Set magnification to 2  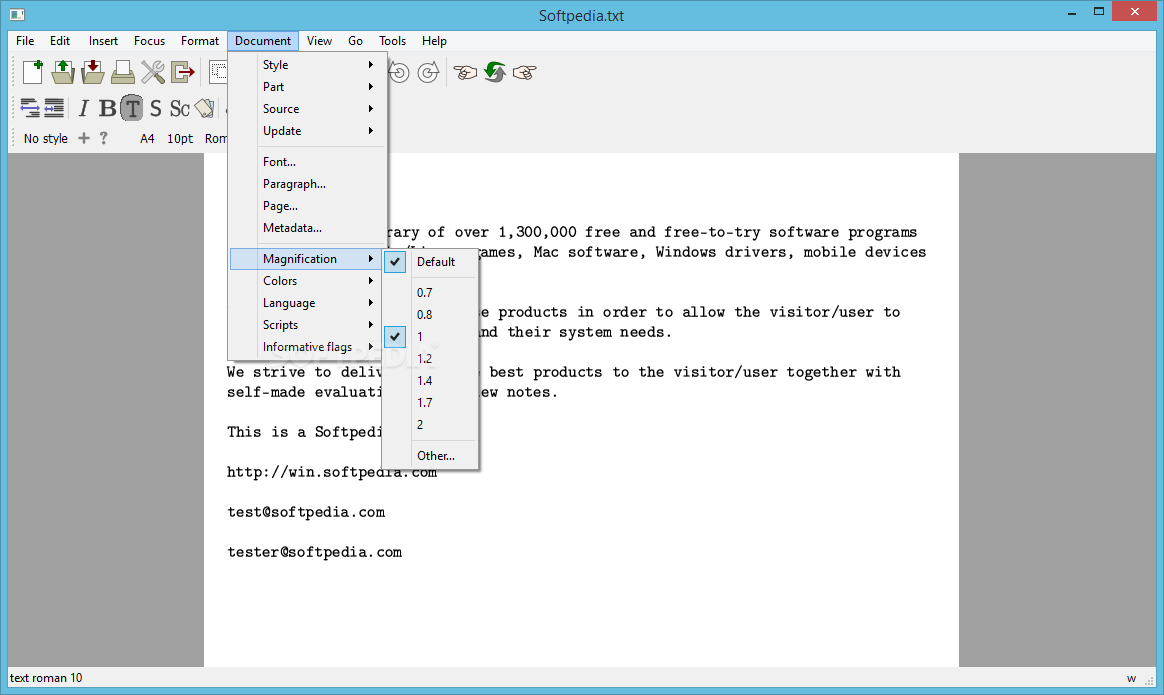point(431,425)
